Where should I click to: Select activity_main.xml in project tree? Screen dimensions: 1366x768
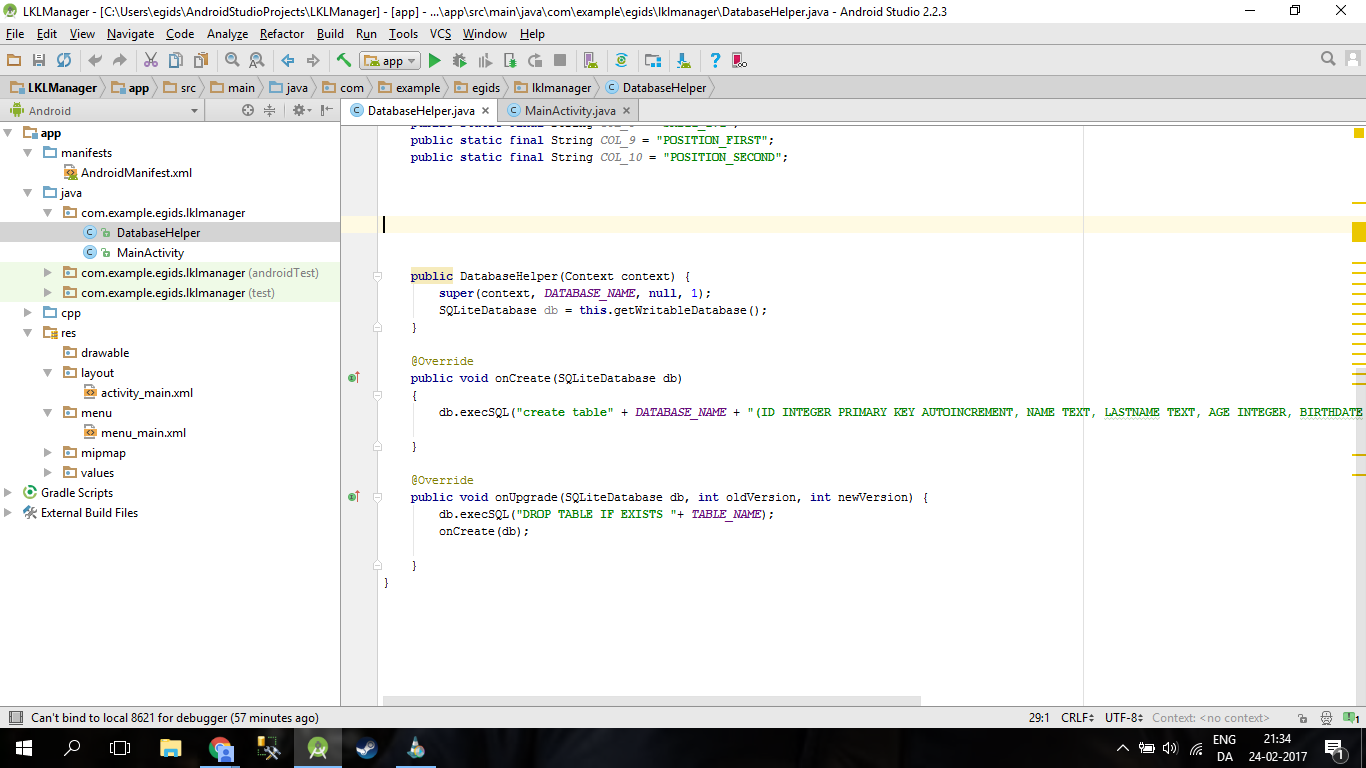[x=146, y=393]
